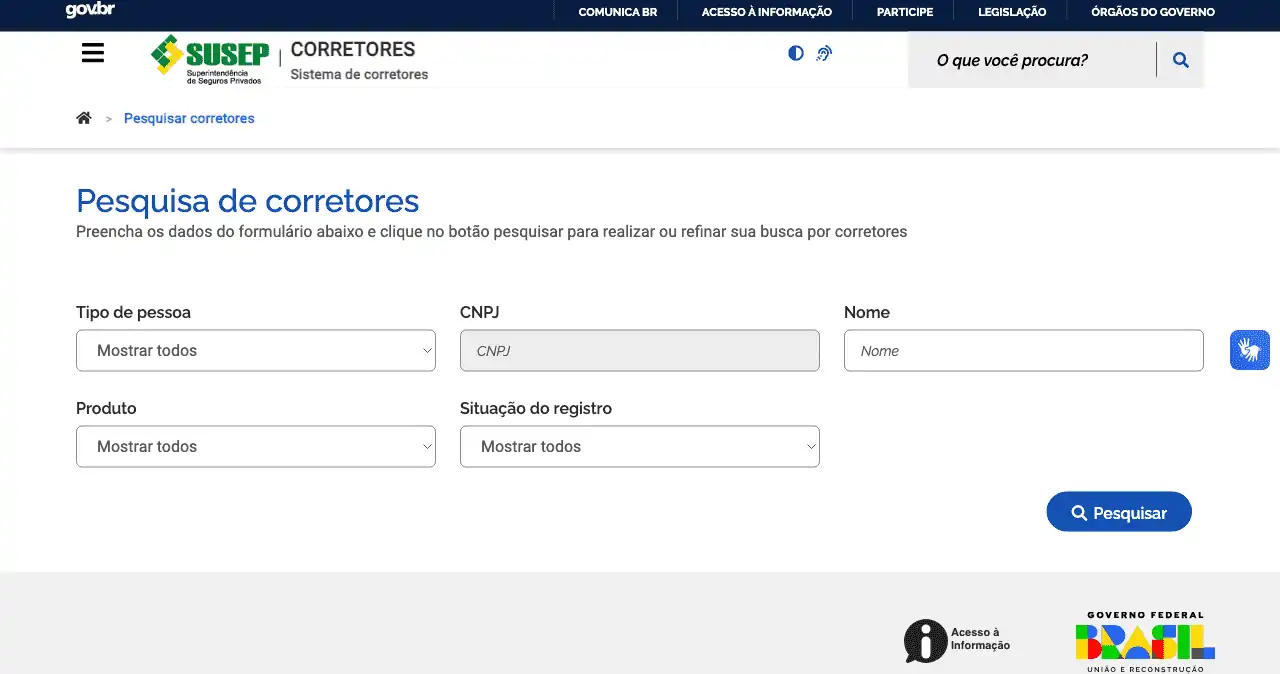Click the hearing accessibility icon
1280x674 pixels.
[824, 54]
